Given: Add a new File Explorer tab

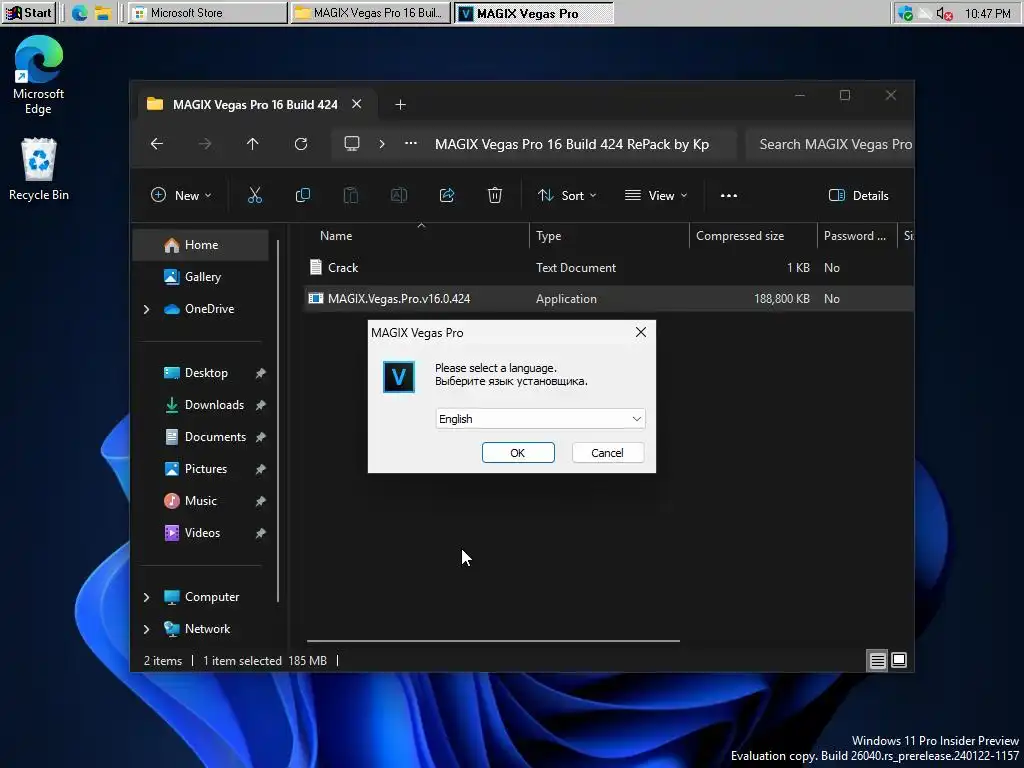Looking at the screenshot, I should (400, 104).
